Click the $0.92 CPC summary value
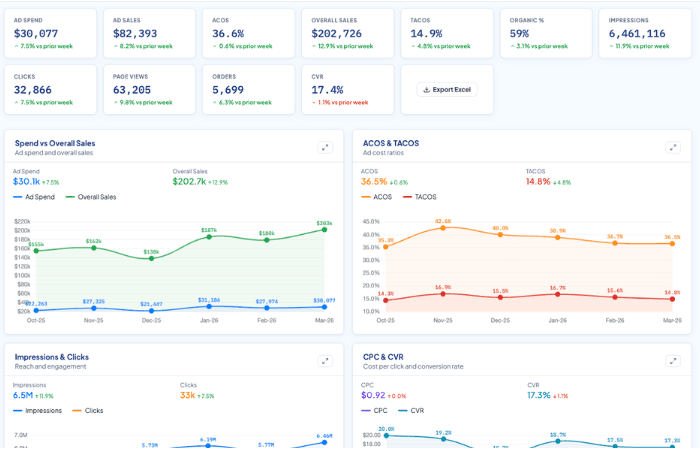Image resolution: width=700 pixels, height=451 pixels. pos(373,395)
